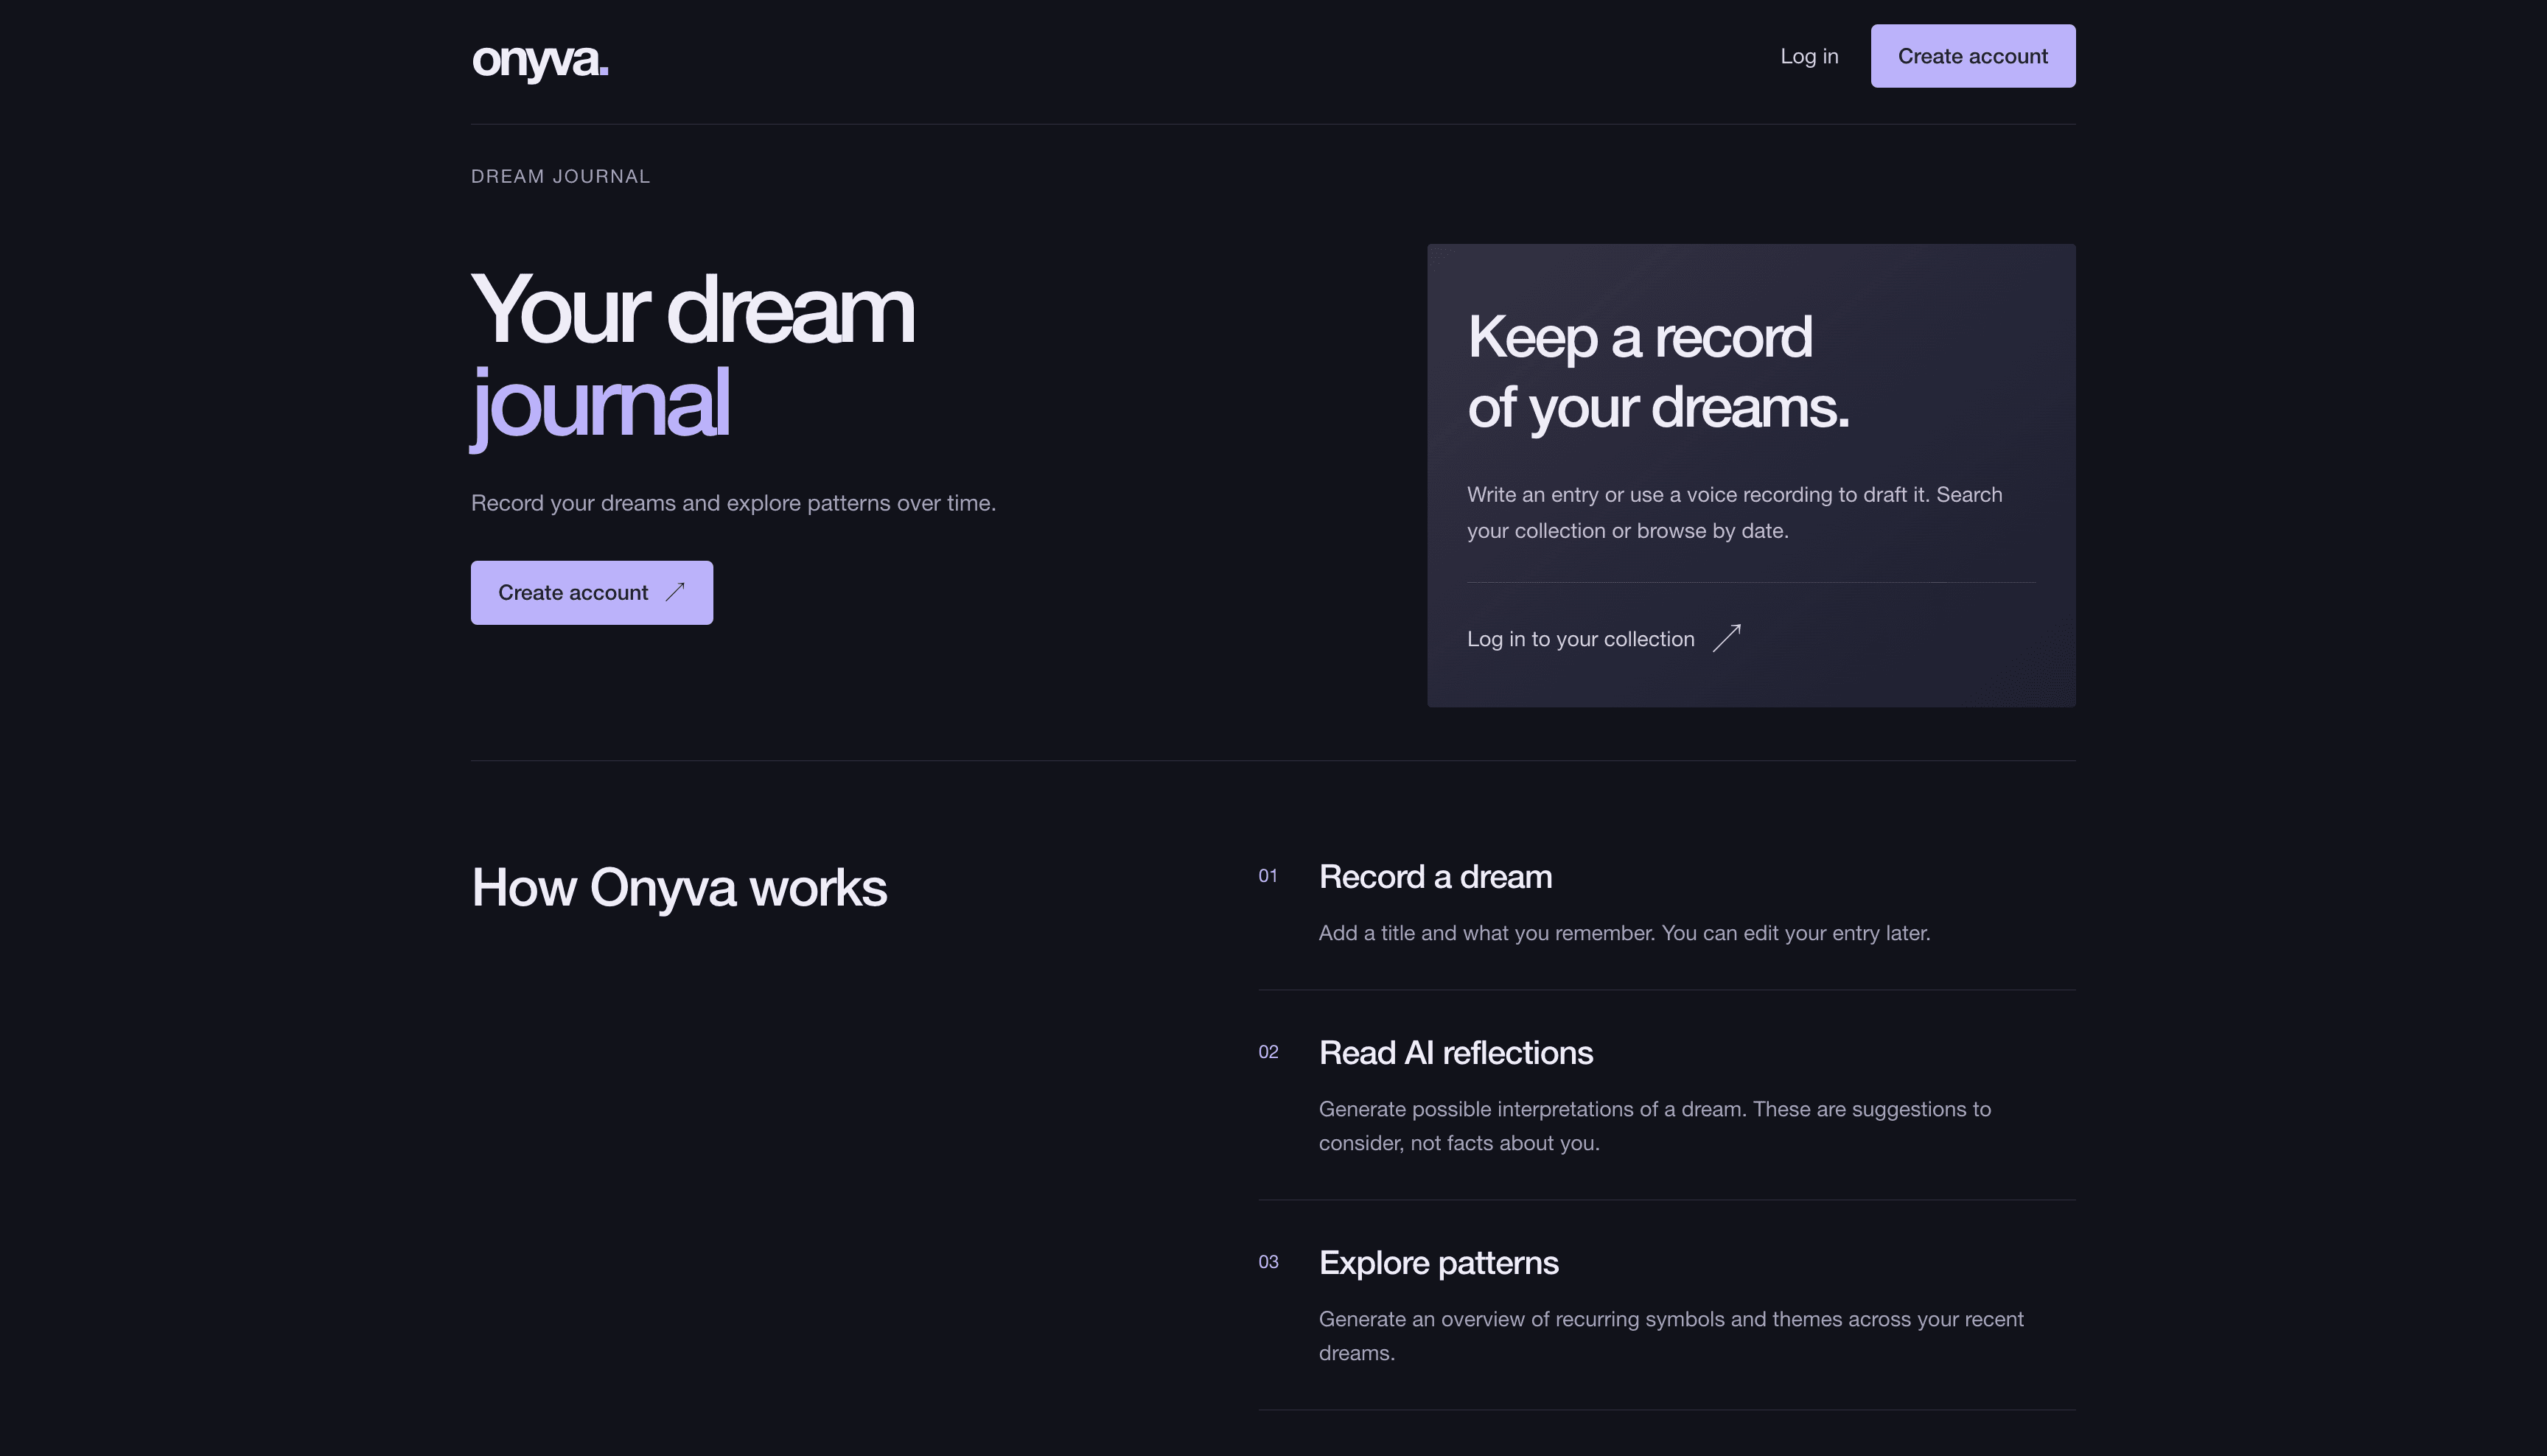Click the arrow icon on the hero Create account button
Image resolution: width=2547 pixels, height=1456 pixels.
click(675, 592)
